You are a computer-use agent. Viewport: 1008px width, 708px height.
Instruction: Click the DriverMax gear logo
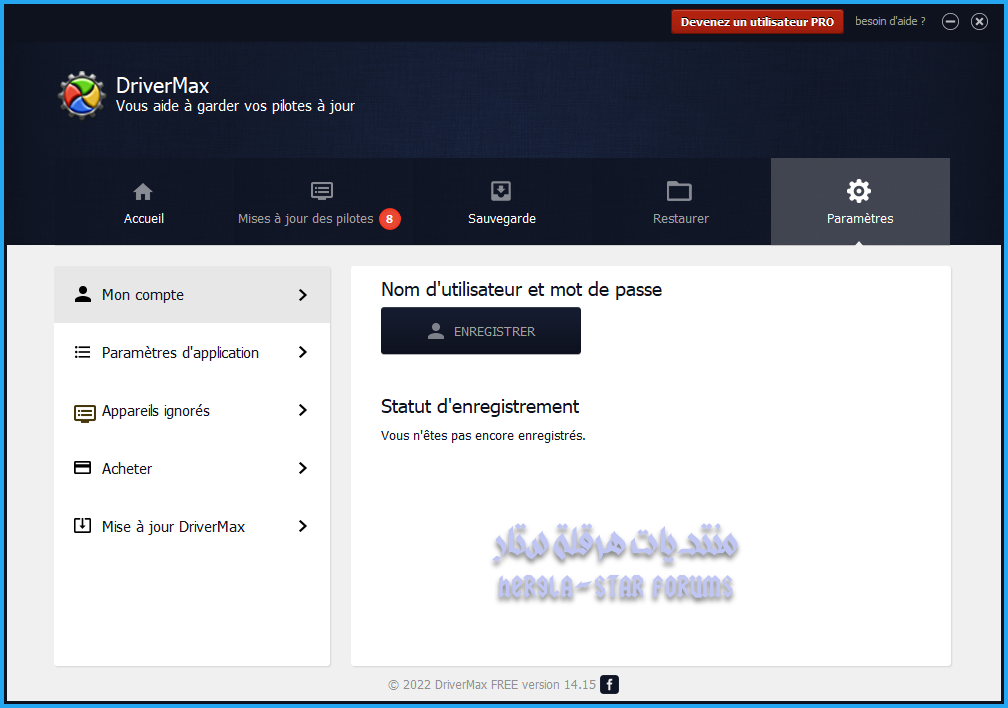pyautogui.click(x=81, y=96)
